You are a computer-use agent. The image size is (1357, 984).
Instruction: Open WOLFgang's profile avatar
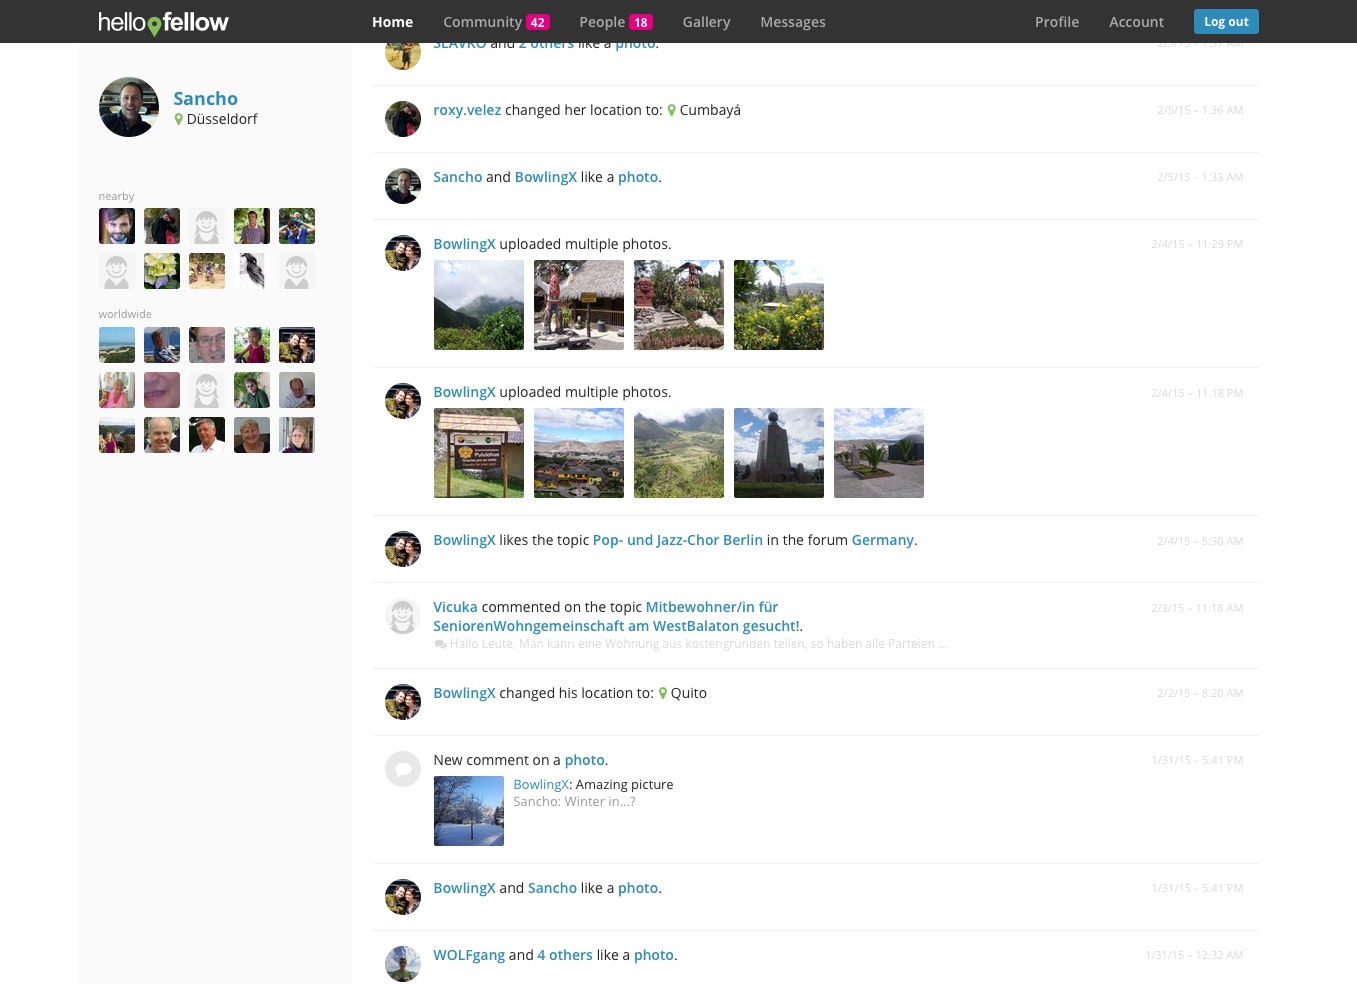402,963
